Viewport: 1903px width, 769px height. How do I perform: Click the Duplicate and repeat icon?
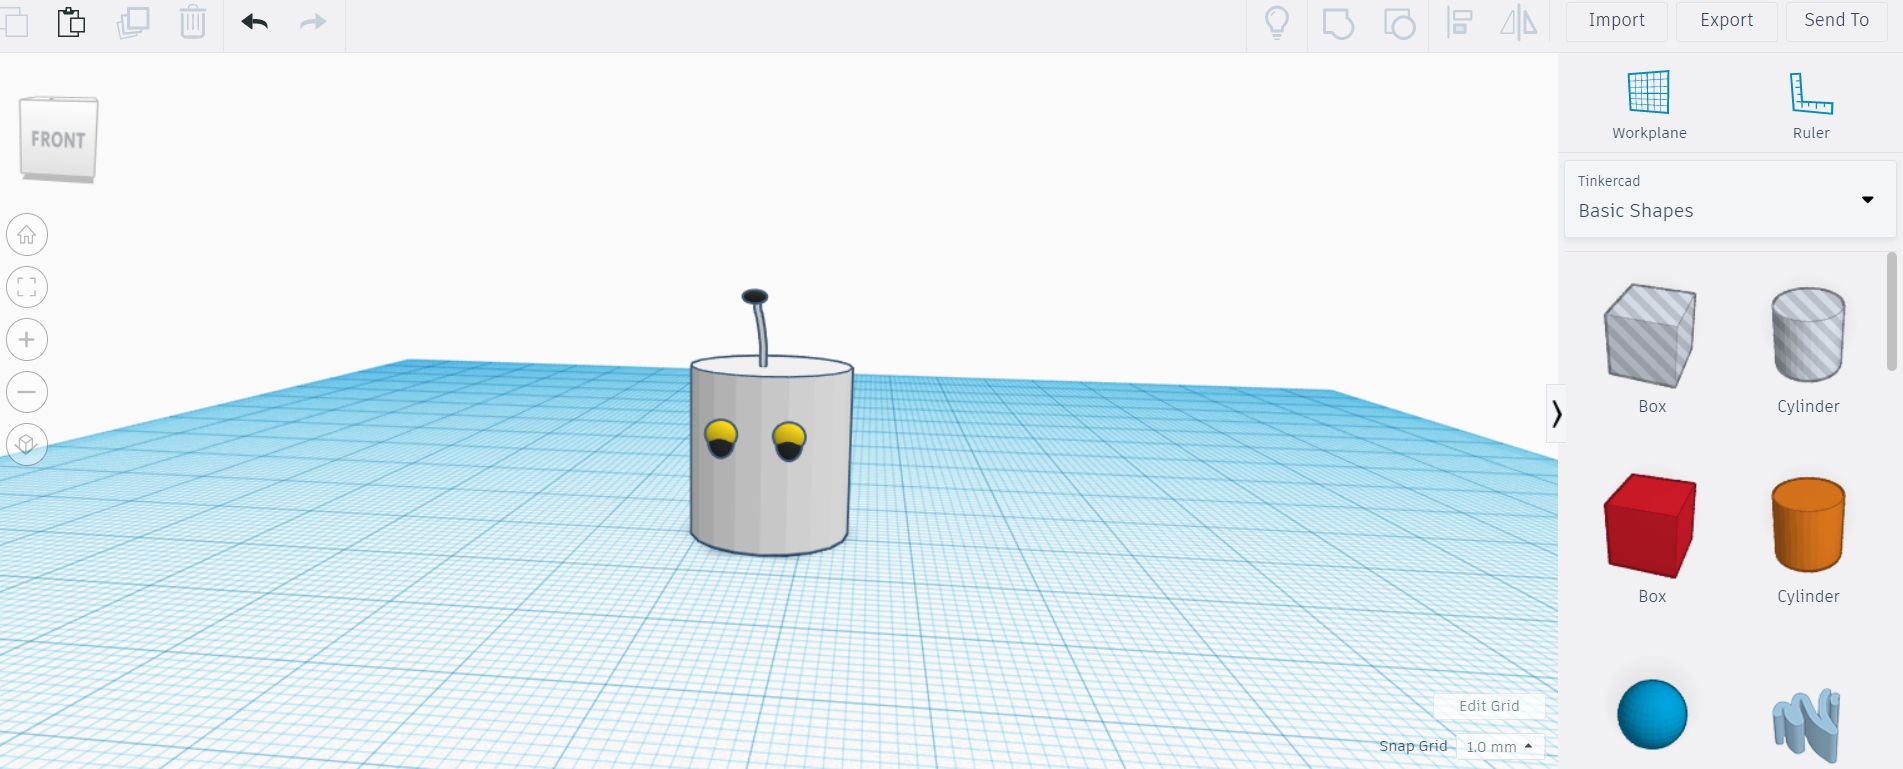coord(133,21)
